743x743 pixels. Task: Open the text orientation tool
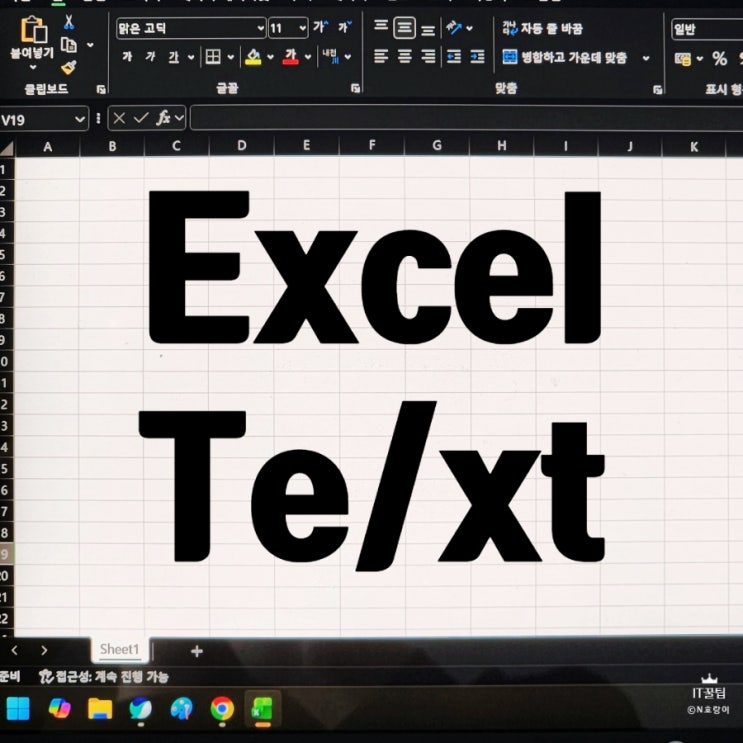tap(454, 27)
